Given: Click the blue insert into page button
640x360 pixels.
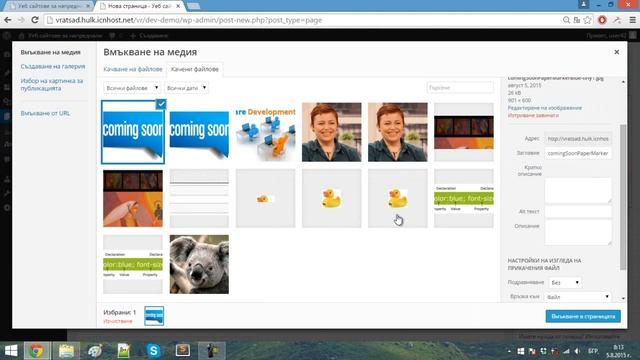Looking at the screenshot, I should coord(583,316).
